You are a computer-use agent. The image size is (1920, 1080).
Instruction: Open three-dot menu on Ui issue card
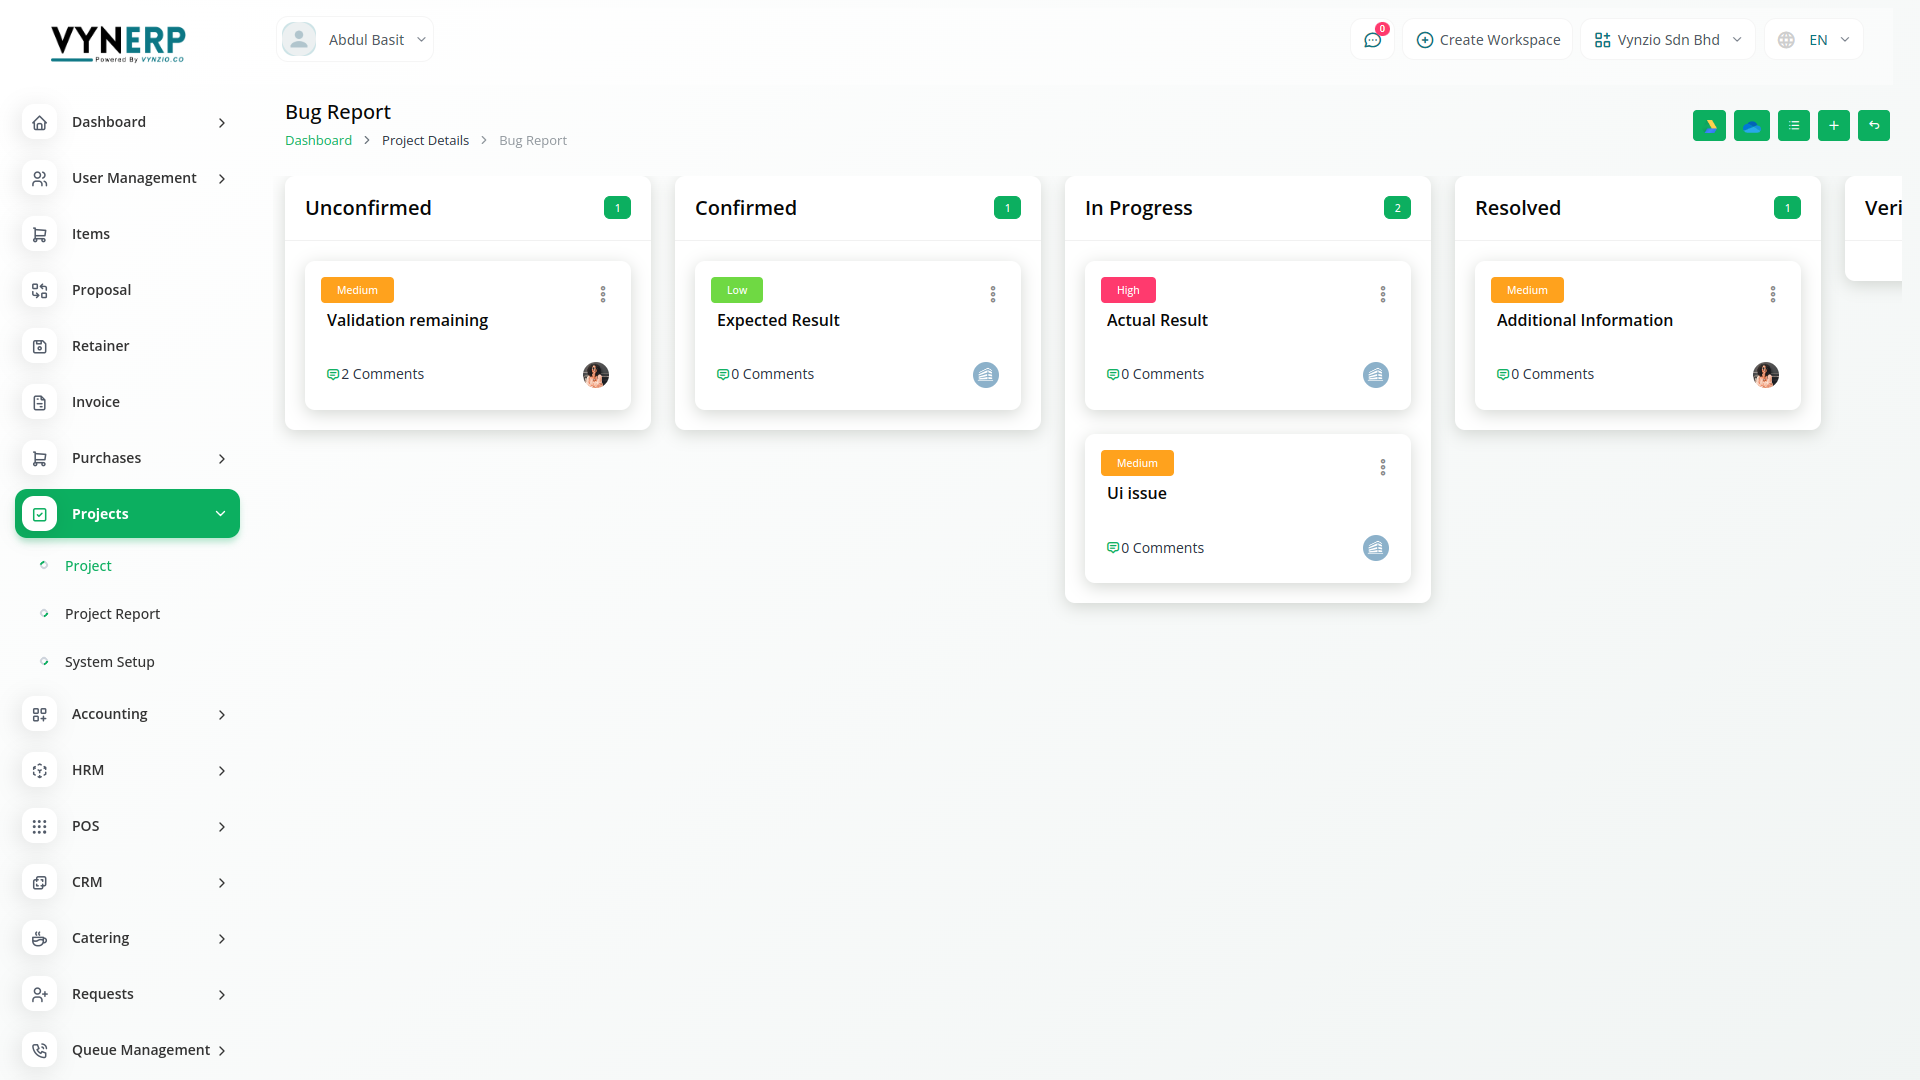click(1383, 467)
